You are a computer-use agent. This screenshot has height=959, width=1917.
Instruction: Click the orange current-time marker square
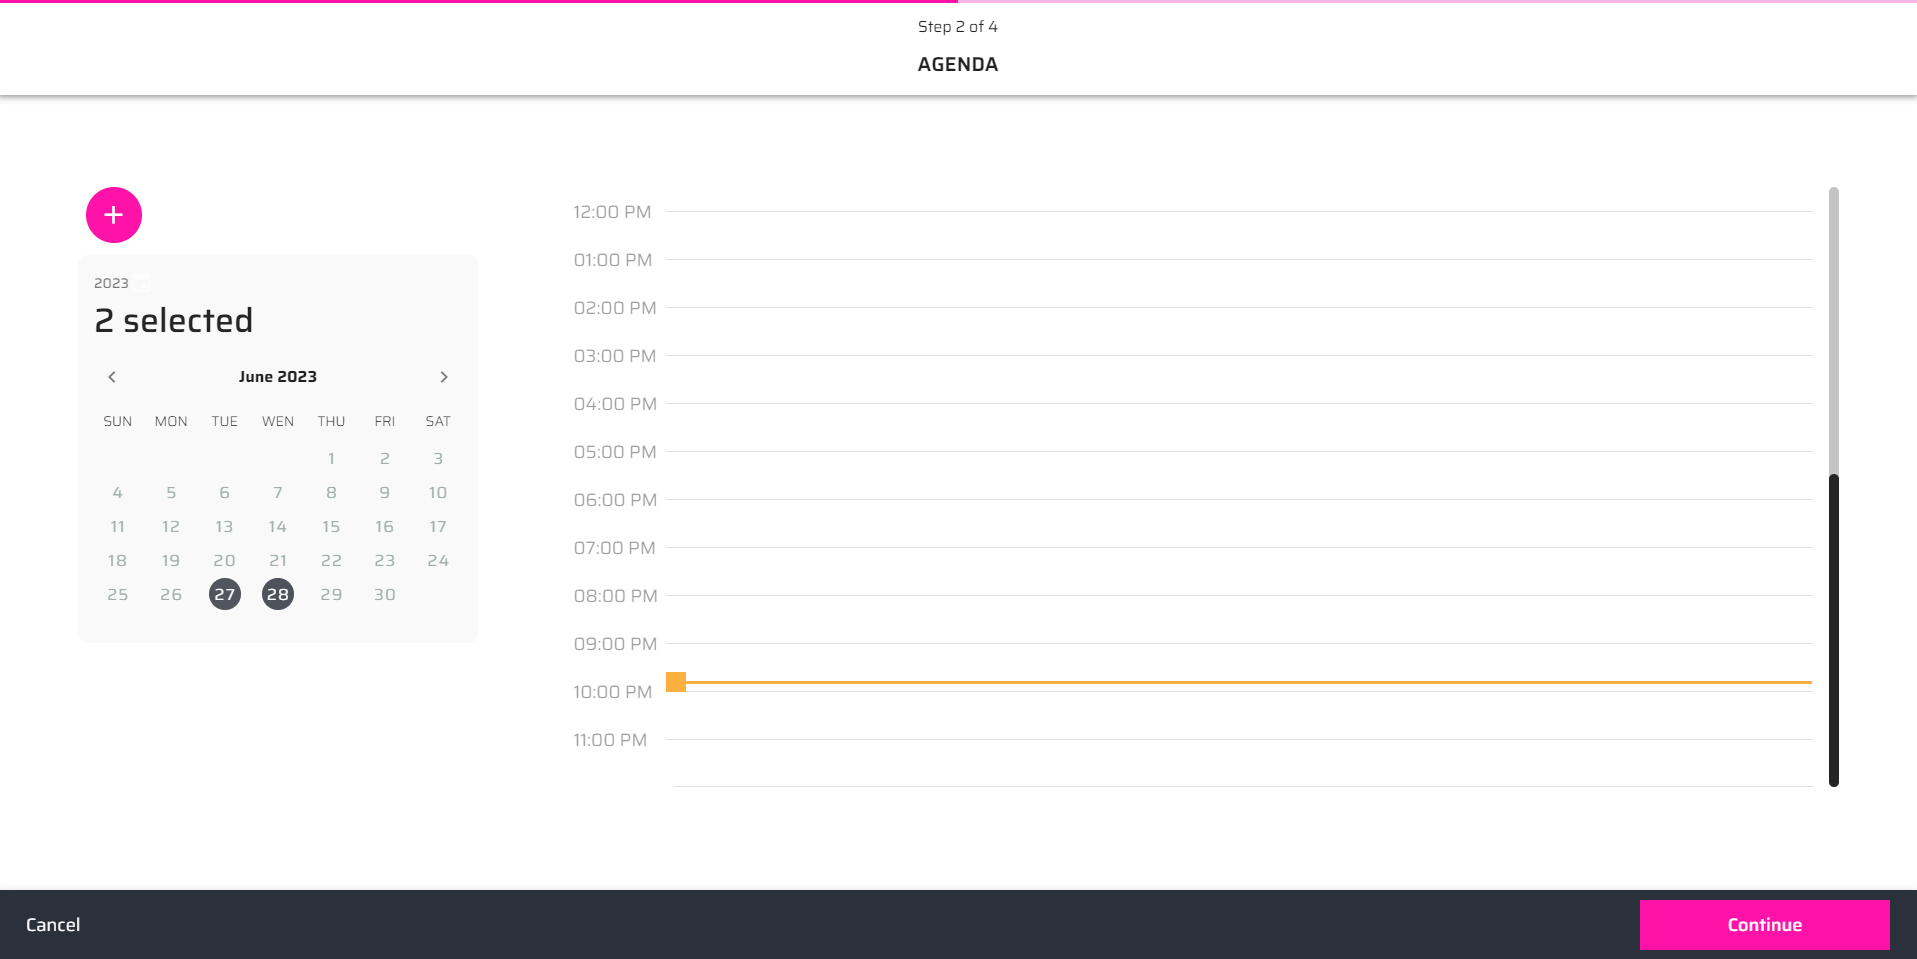pyautogui.click(x=676, y=682)
